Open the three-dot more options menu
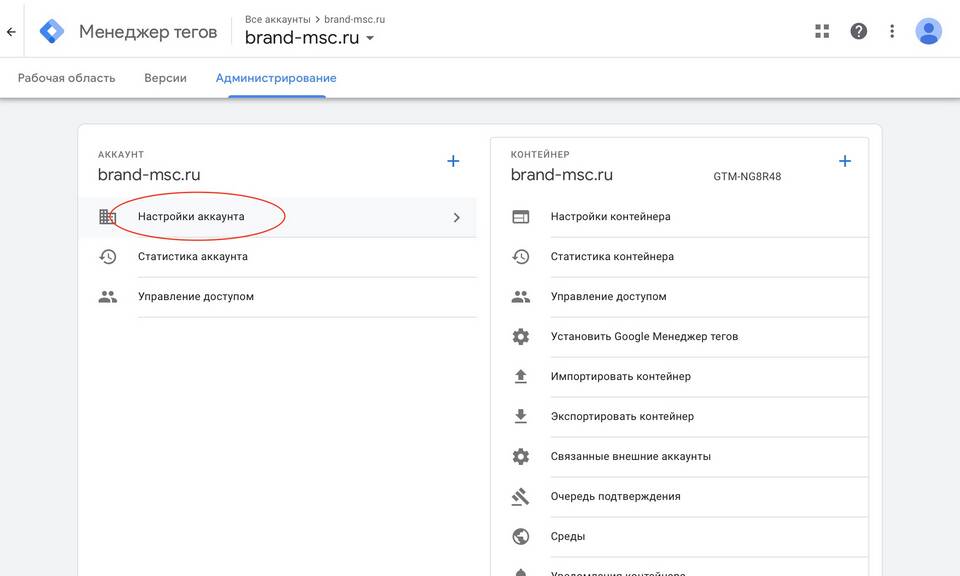The width and height of the screenshot is (960, 576). pyautogui.click(x=892, y=31)
